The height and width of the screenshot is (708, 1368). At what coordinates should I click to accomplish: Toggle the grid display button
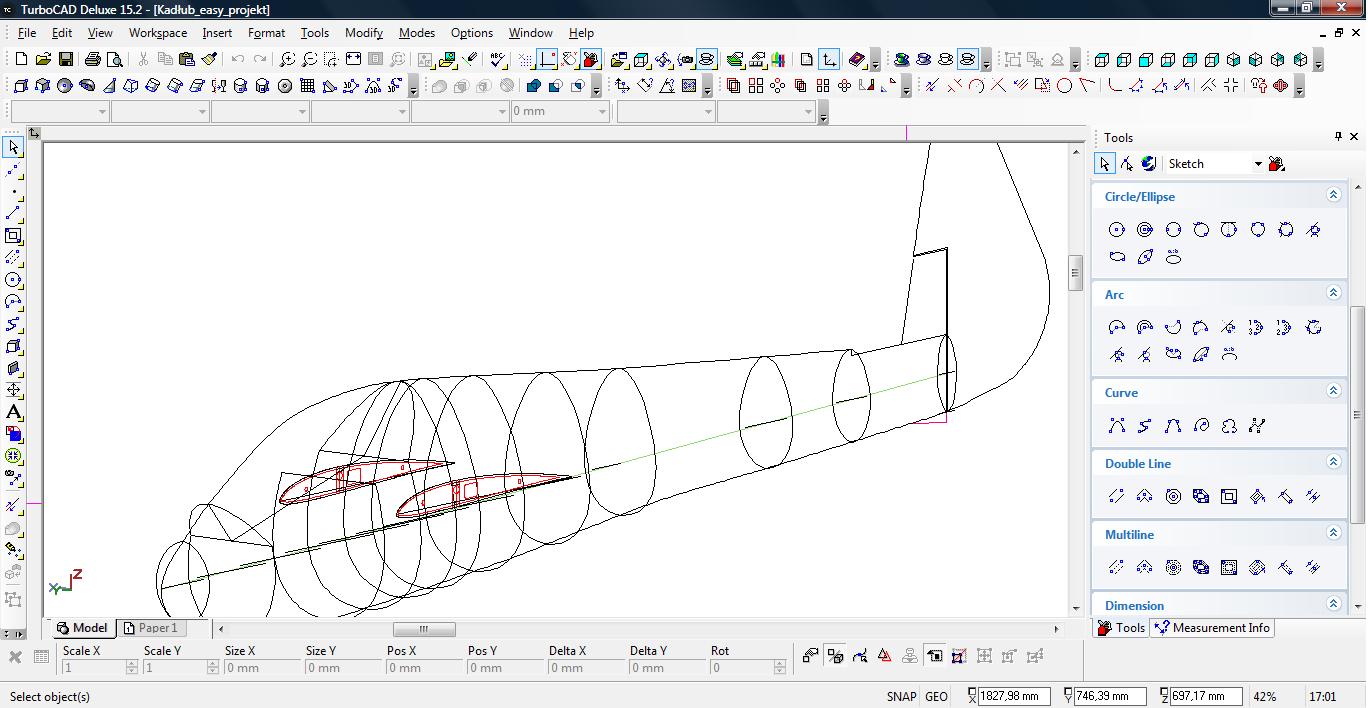[526, 60]
